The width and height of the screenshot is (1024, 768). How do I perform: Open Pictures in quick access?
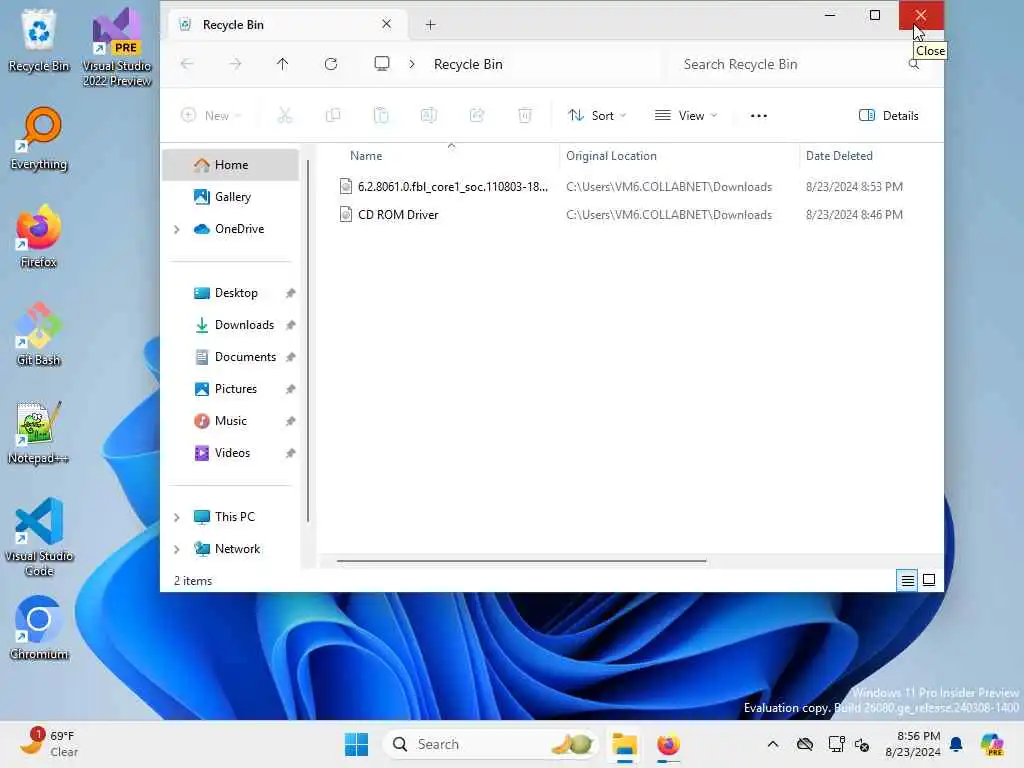231,389
